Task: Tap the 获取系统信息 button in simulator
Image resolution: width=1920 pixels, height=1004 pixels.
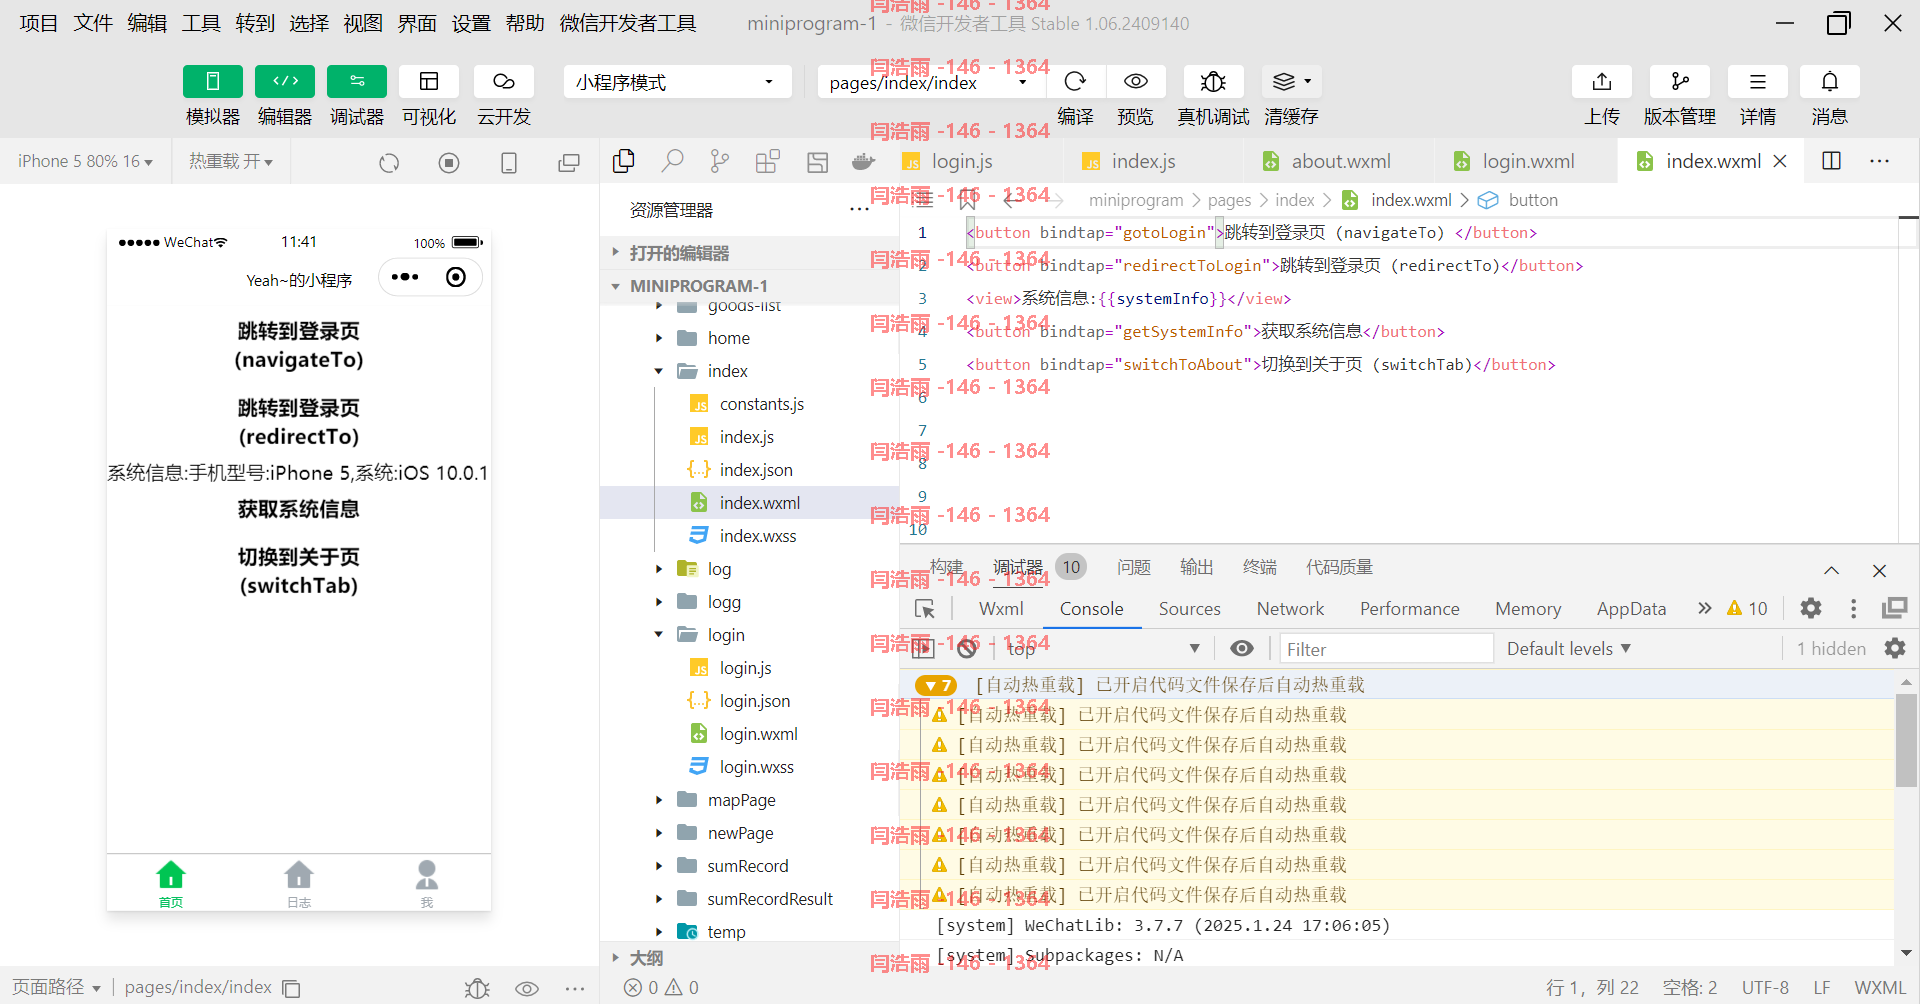Action: pyautogui.click(x=299, y=509)
